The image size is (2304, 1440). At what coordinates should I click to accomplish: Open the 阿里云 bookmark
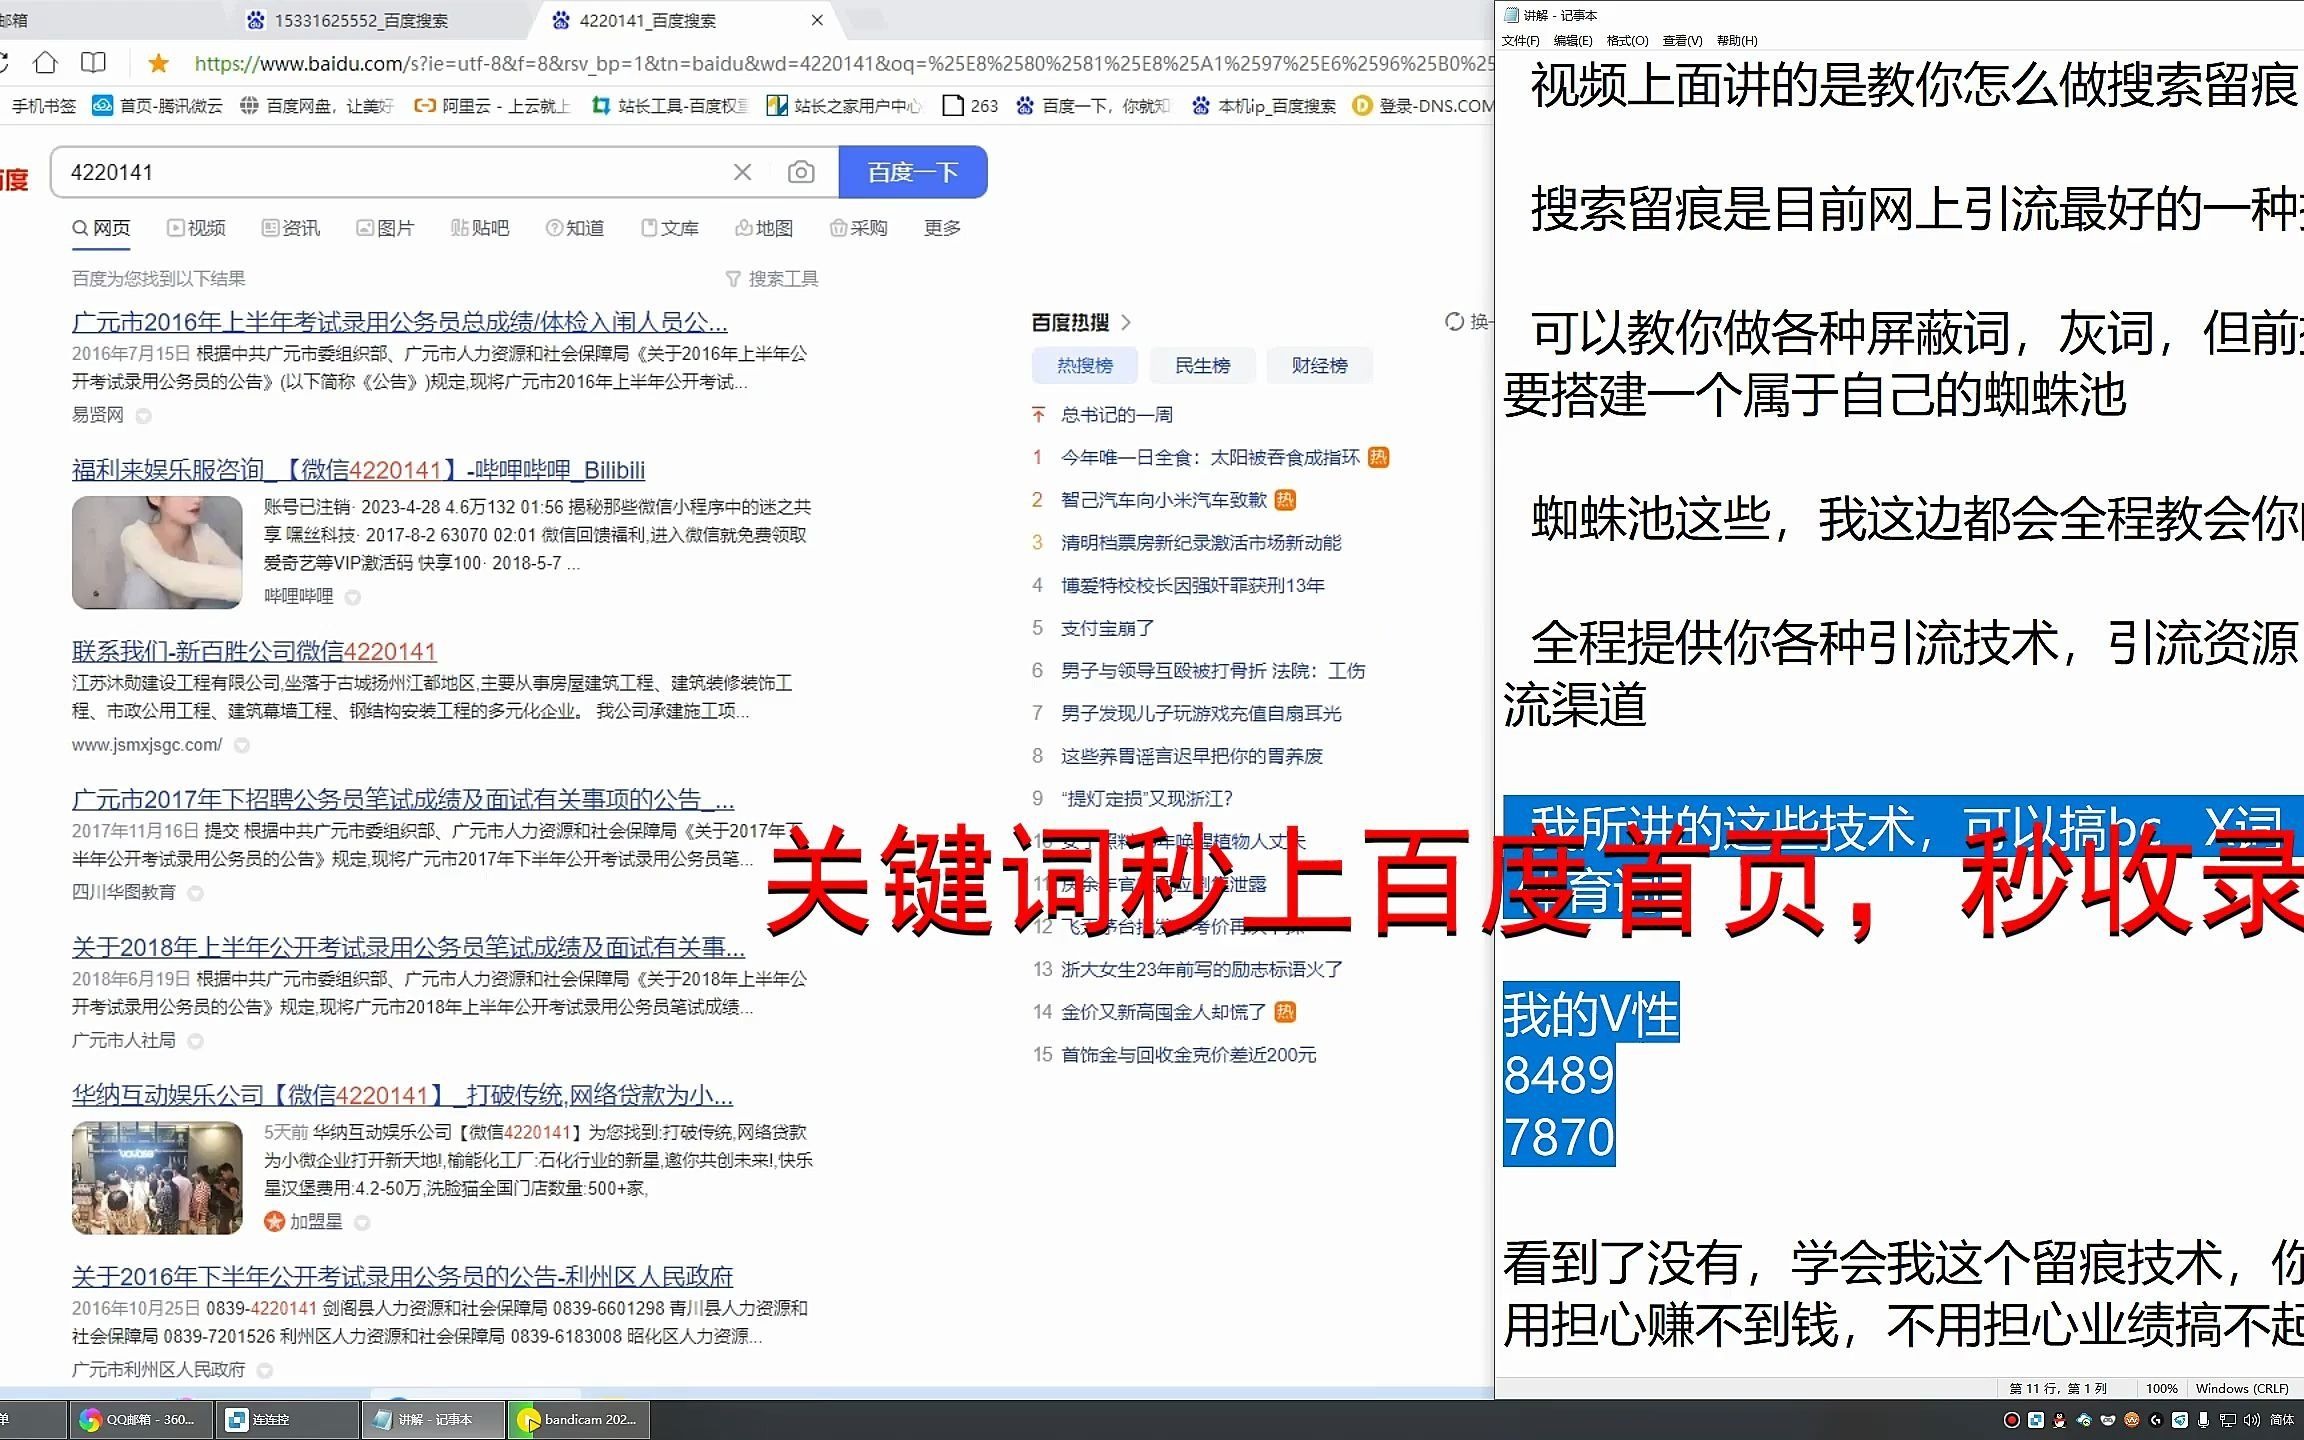(492, 106)
